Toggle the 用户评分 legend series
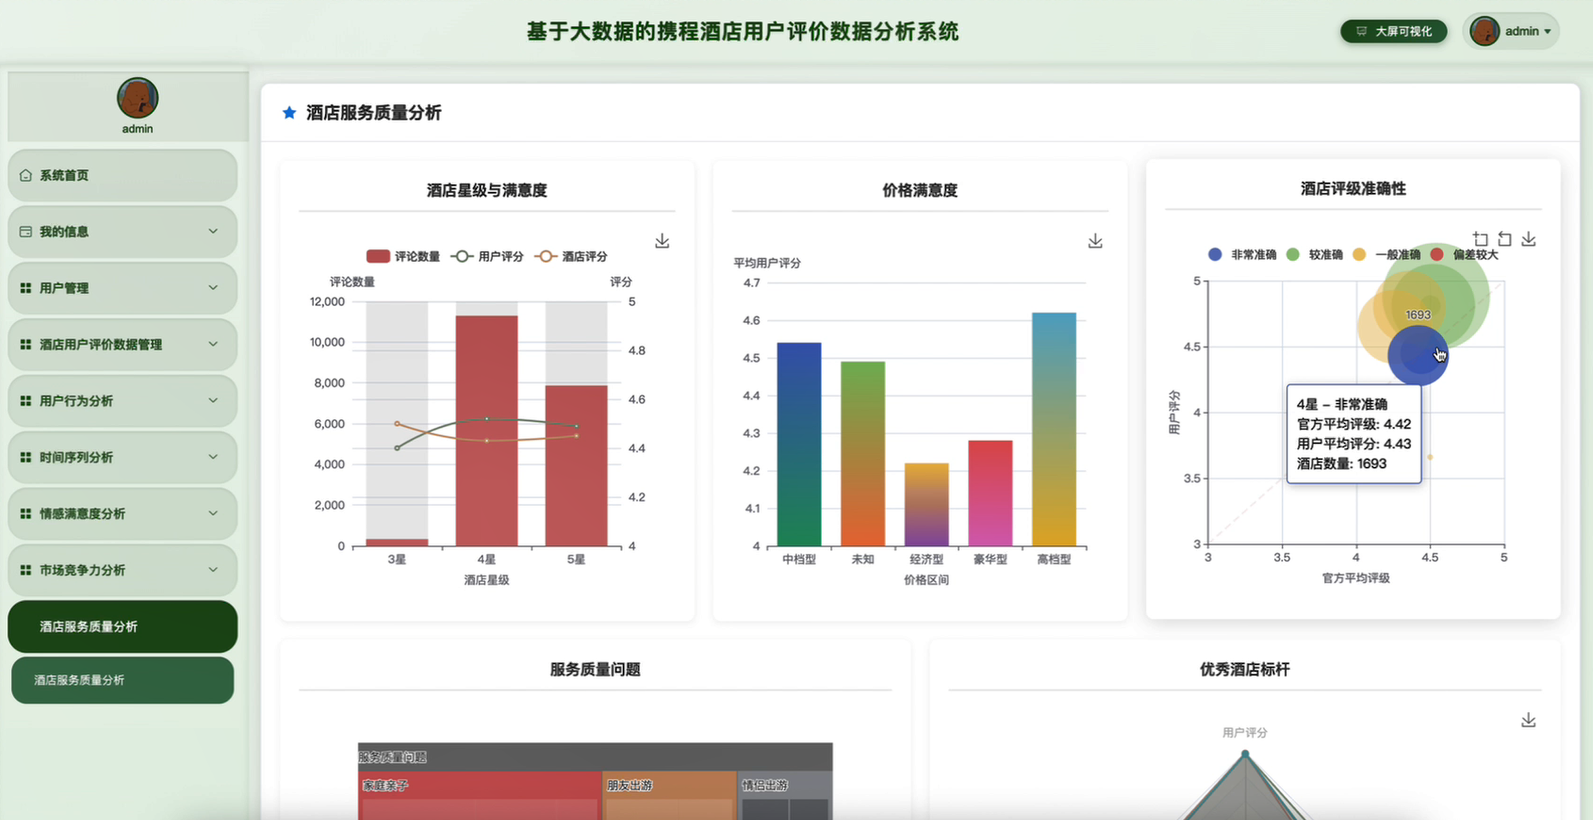 pos(487,257)
